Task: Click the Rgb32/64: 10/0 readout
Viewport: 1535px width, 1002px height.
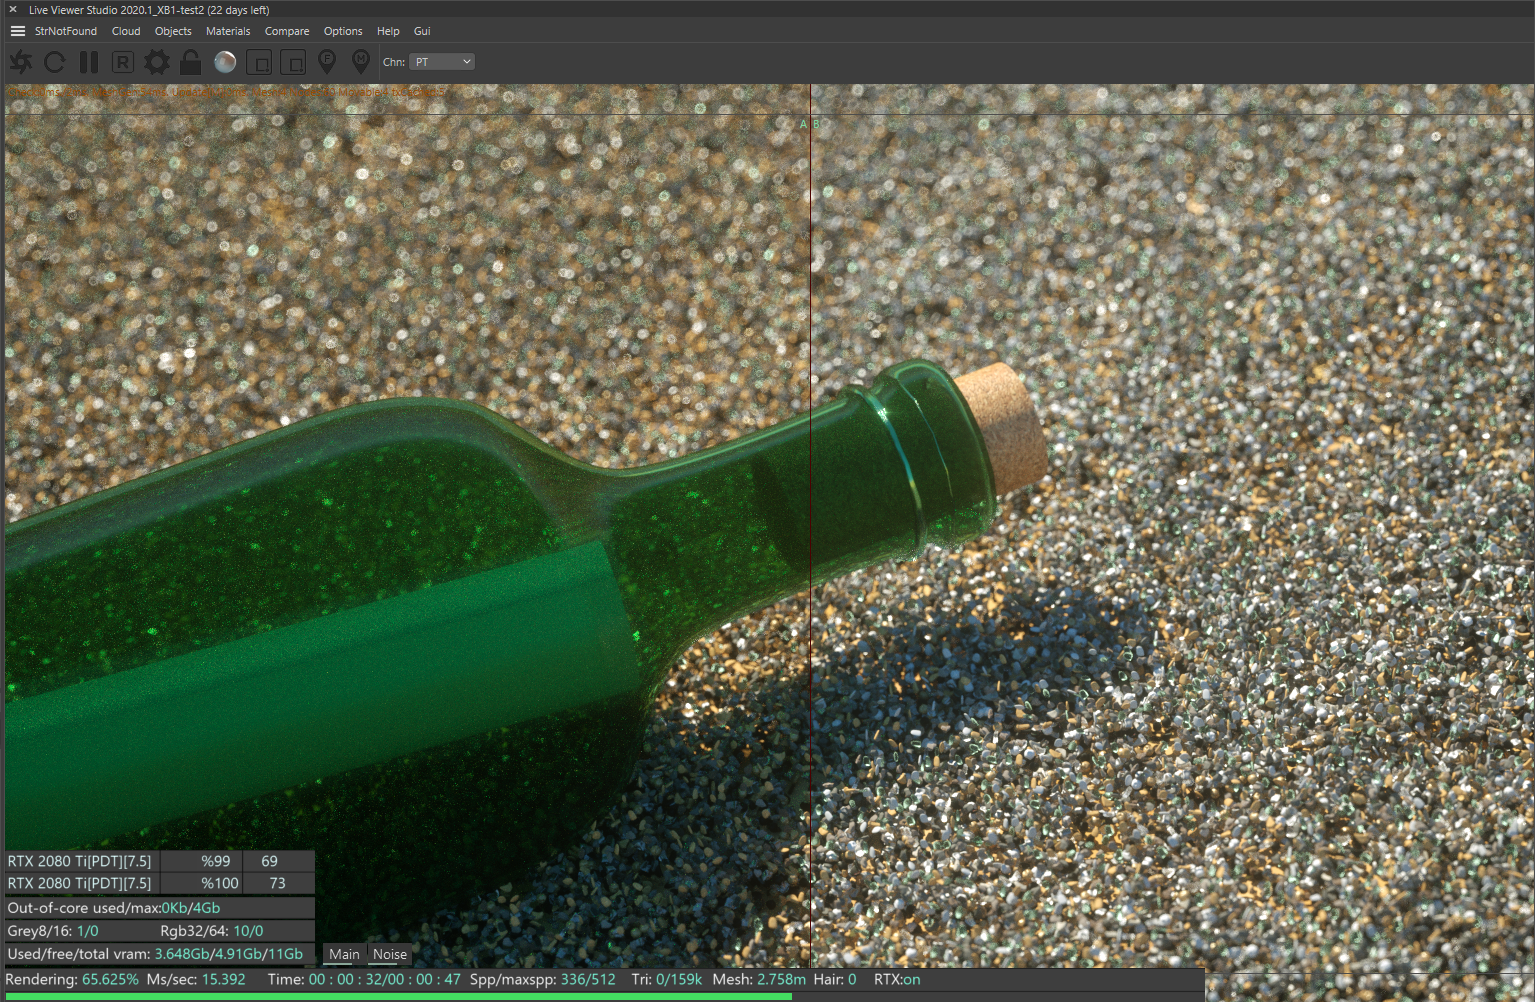Action: coord(212,931)
